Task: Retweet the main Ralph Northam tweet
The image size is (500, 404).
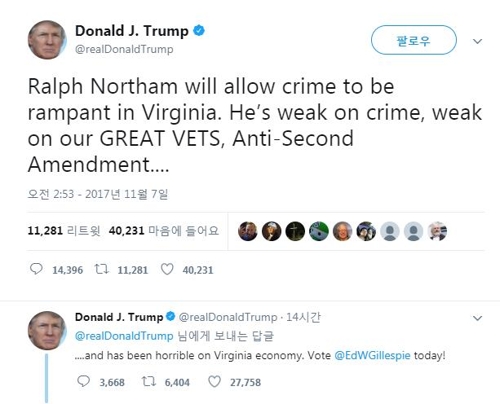Action: (101, 269)
